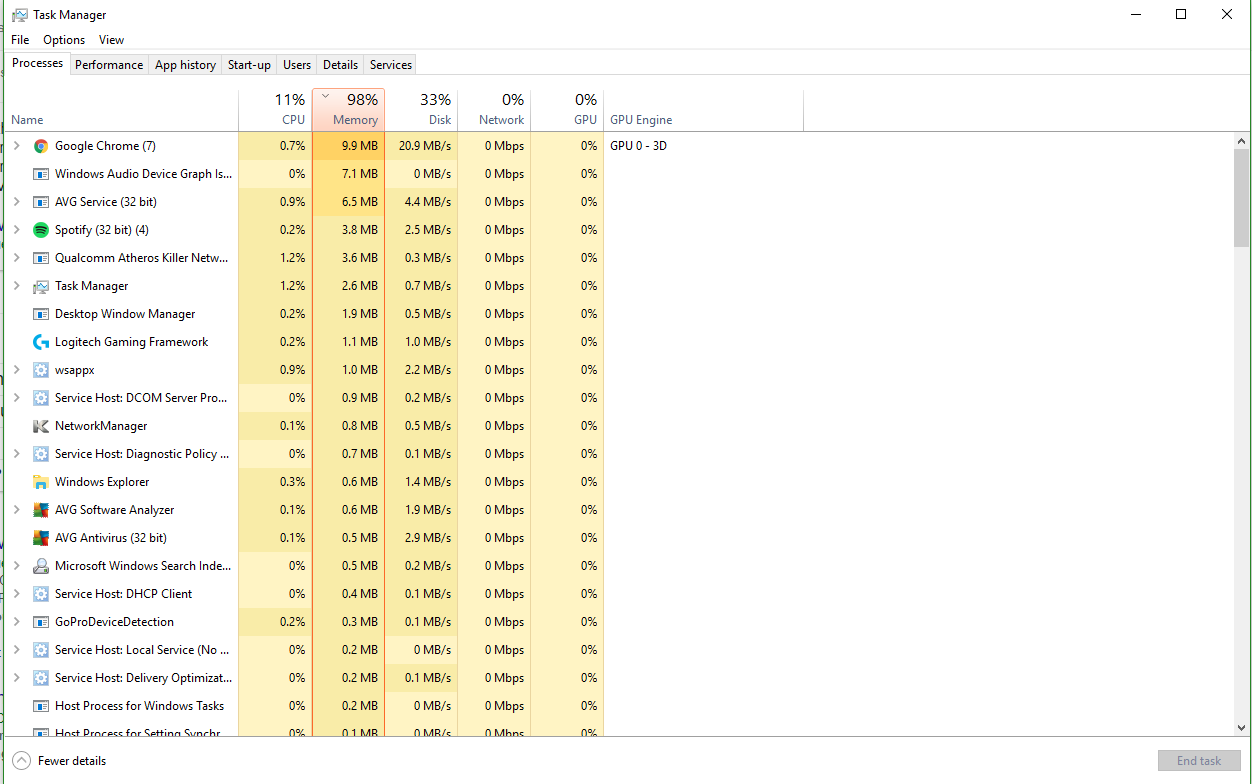Expand Service Host: DHCP Client entry
The width and height of the screenshot is (1252, 784).
coord(16,594)
